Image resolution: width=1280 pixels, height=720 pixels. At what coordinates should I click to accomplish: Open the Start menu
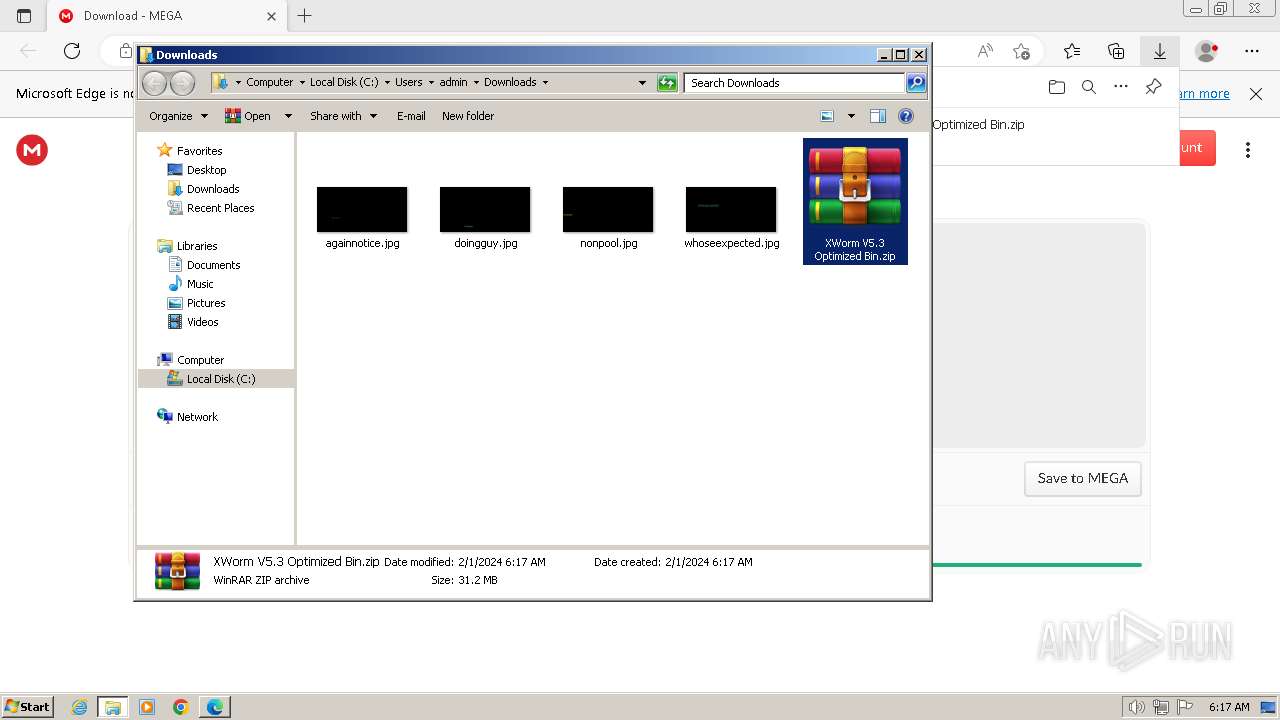point(28,707)
